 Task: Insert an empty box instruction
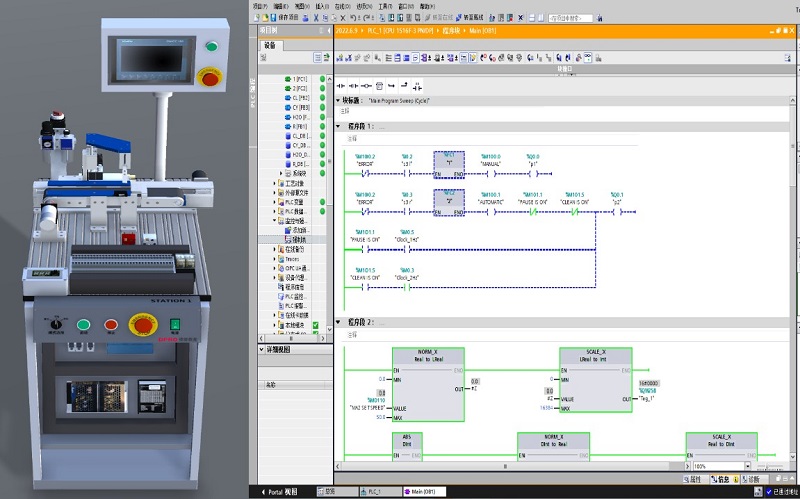coord(379,86)
